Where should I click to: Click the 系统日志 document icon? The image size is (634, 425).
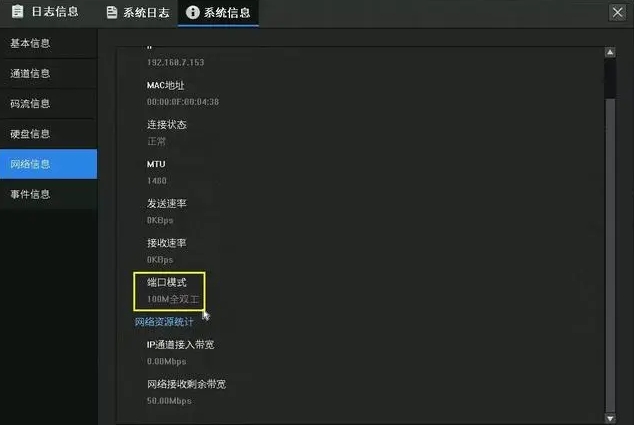(112, 13)
